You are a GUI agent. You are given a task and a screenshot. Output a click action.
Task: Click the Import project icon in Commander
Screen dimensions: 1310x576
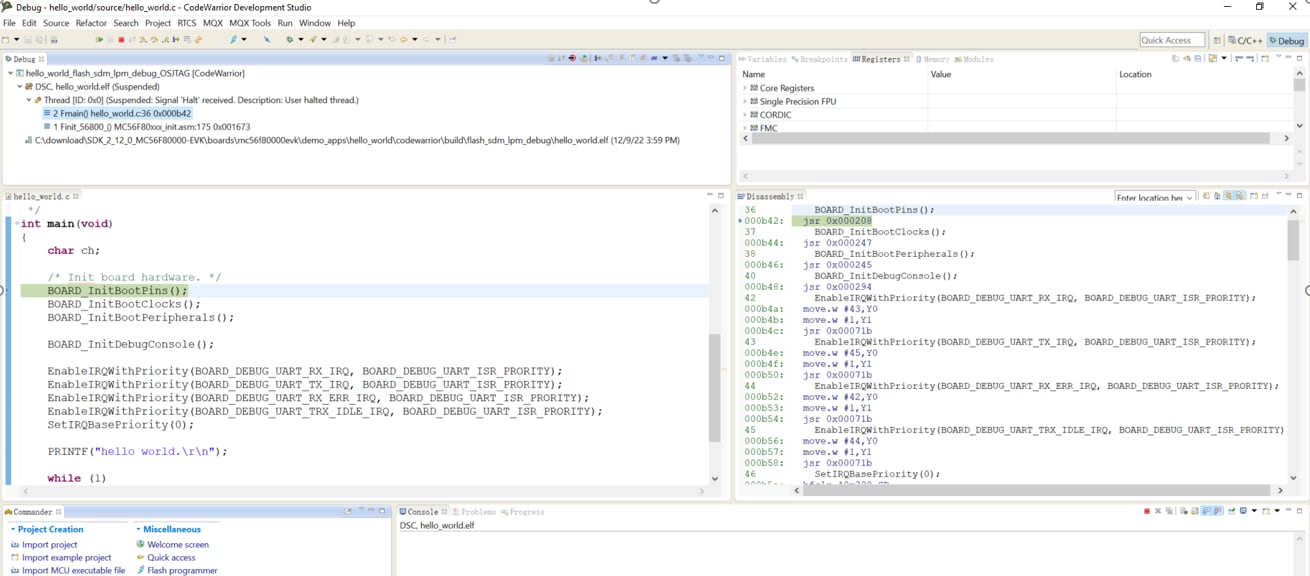coord(15,544)
